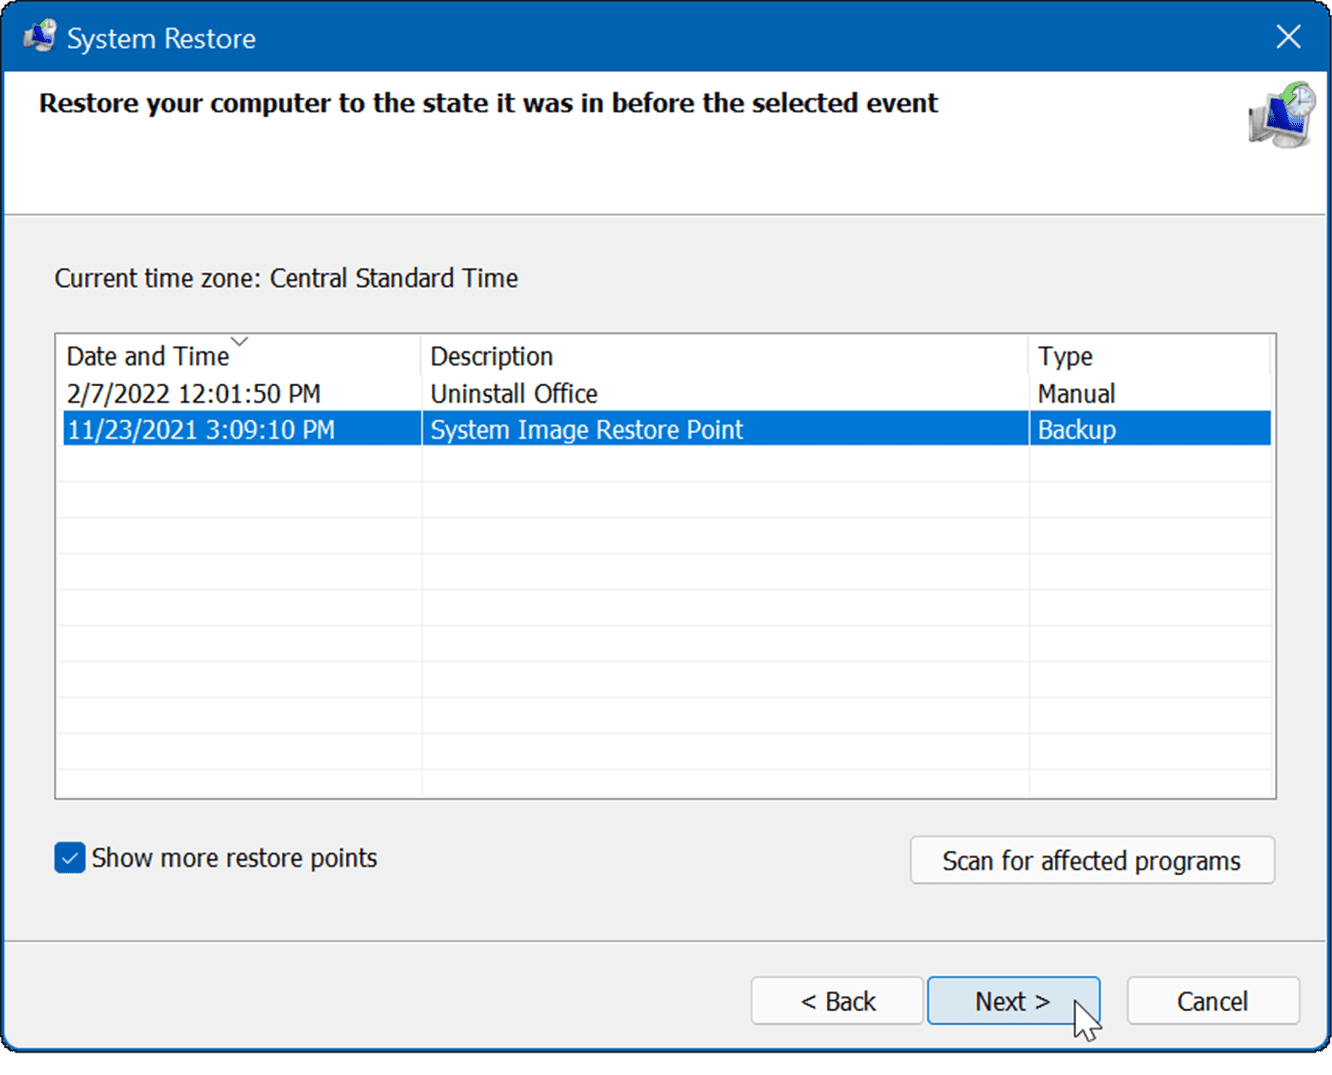This screenshot has height=1075, width=1332.
Task: Go back with the Back button
Action: (x=837, y=1001)
